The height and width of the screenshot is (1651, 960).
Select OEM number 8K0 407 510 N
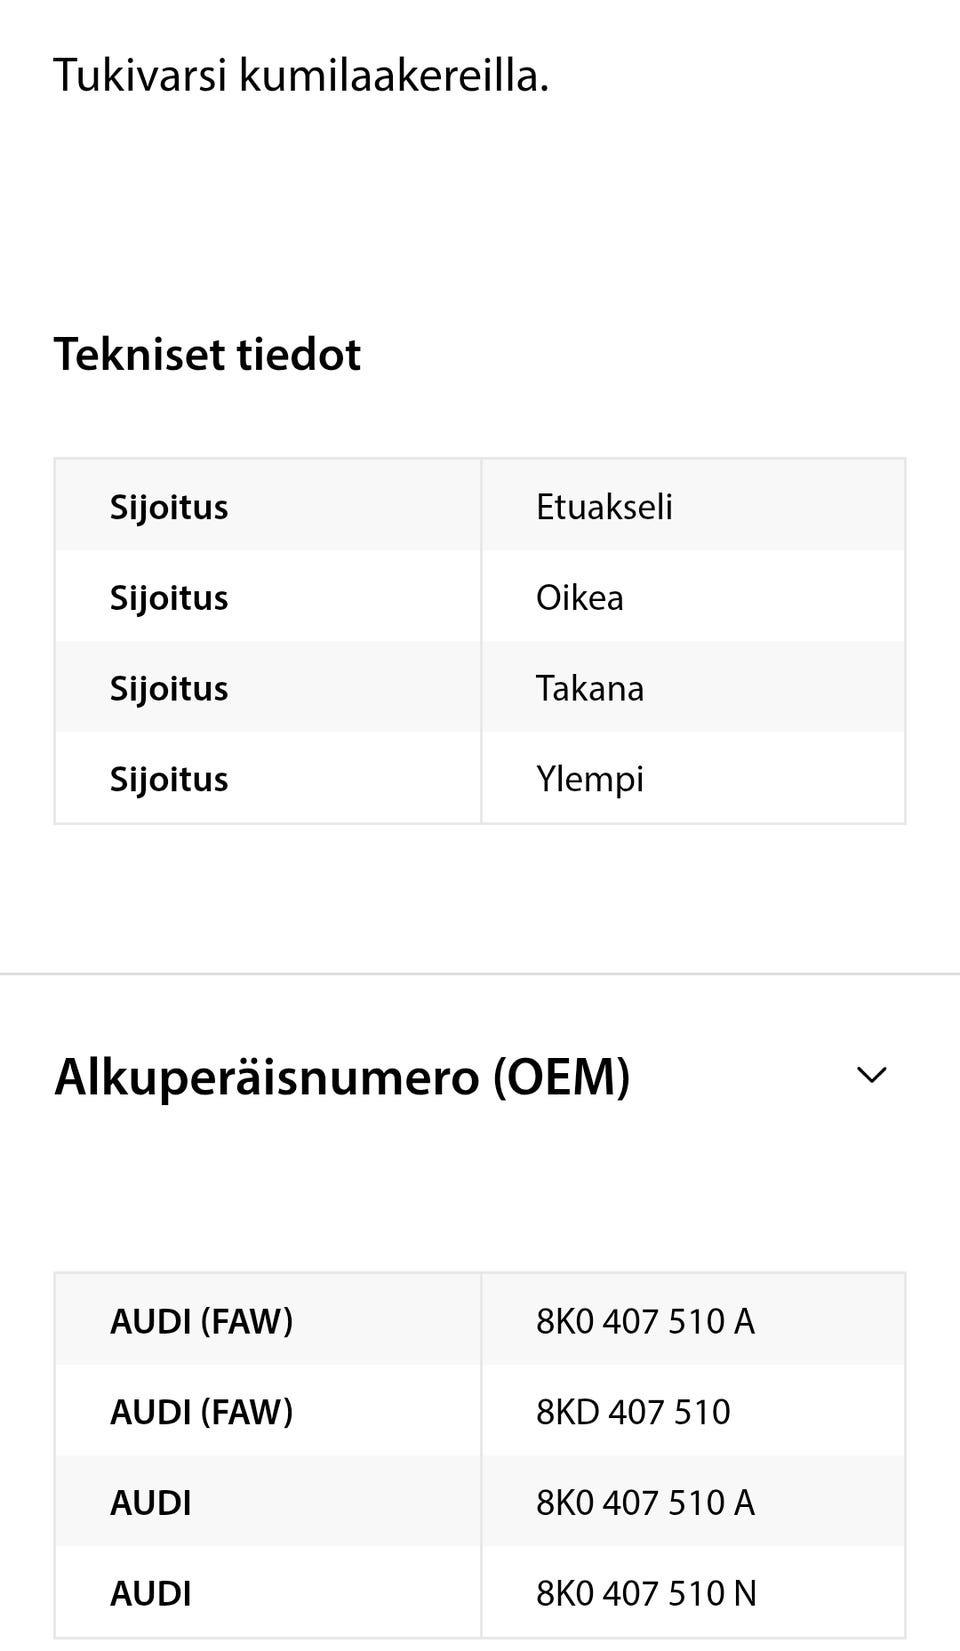click(646, 1593)
